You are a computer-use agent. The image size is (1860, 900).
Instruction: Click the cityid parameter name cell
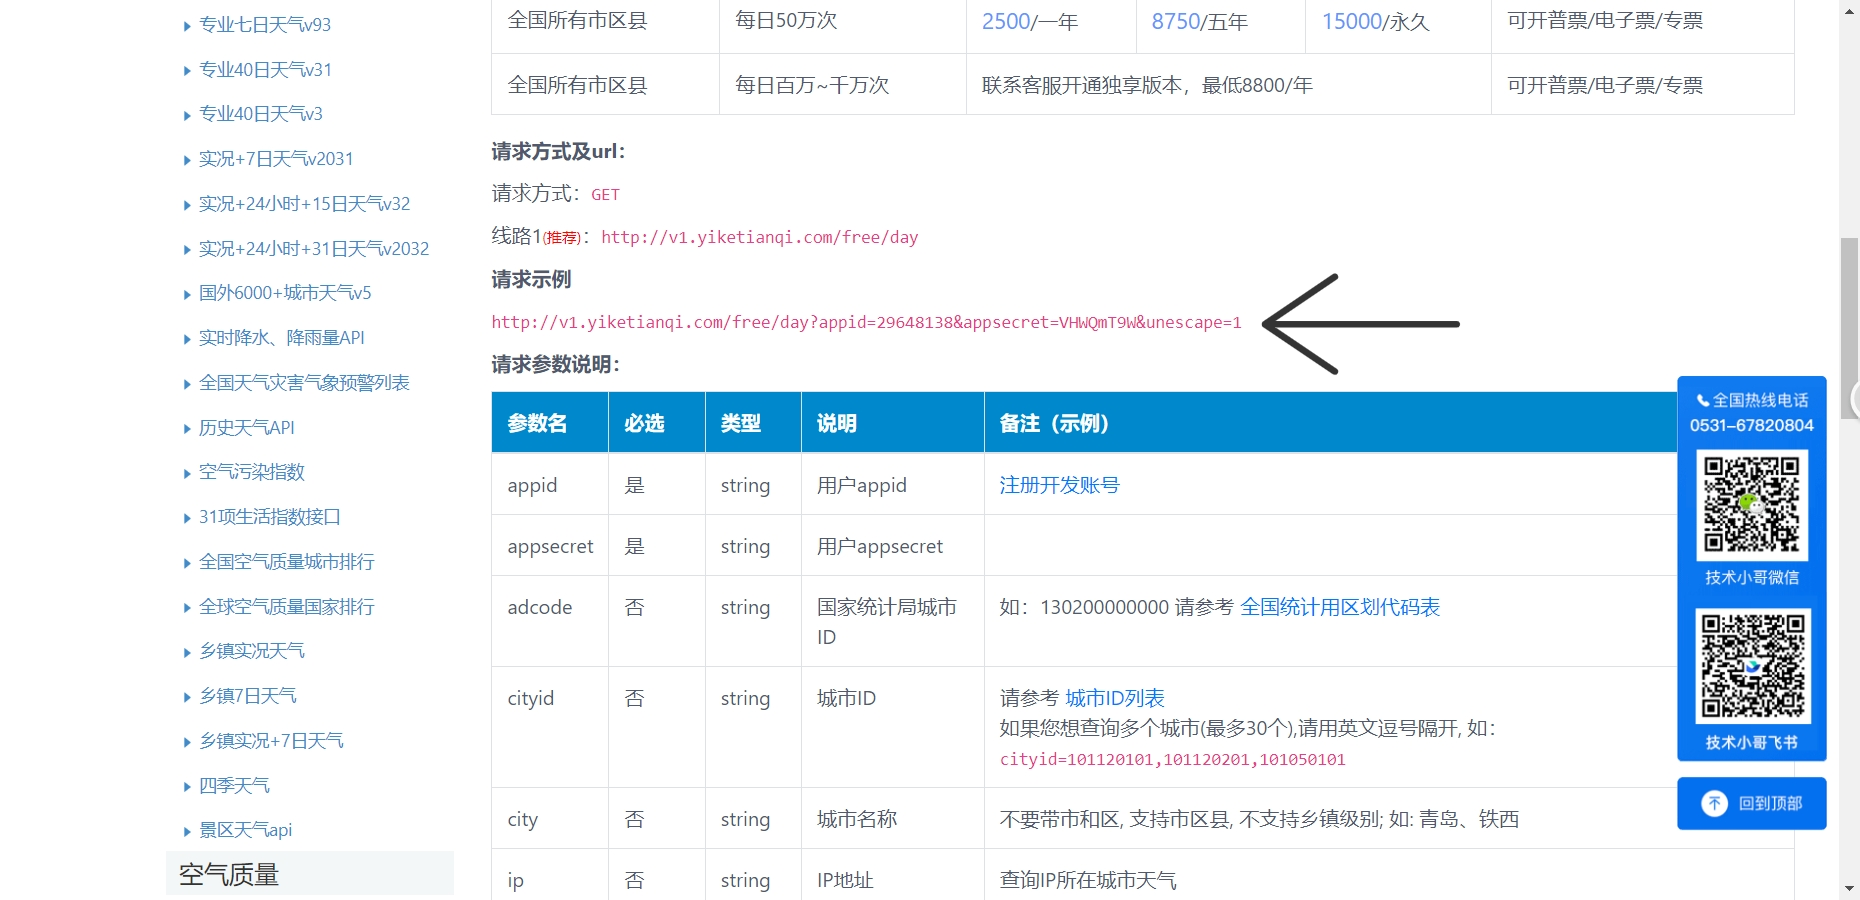[550, 727]
